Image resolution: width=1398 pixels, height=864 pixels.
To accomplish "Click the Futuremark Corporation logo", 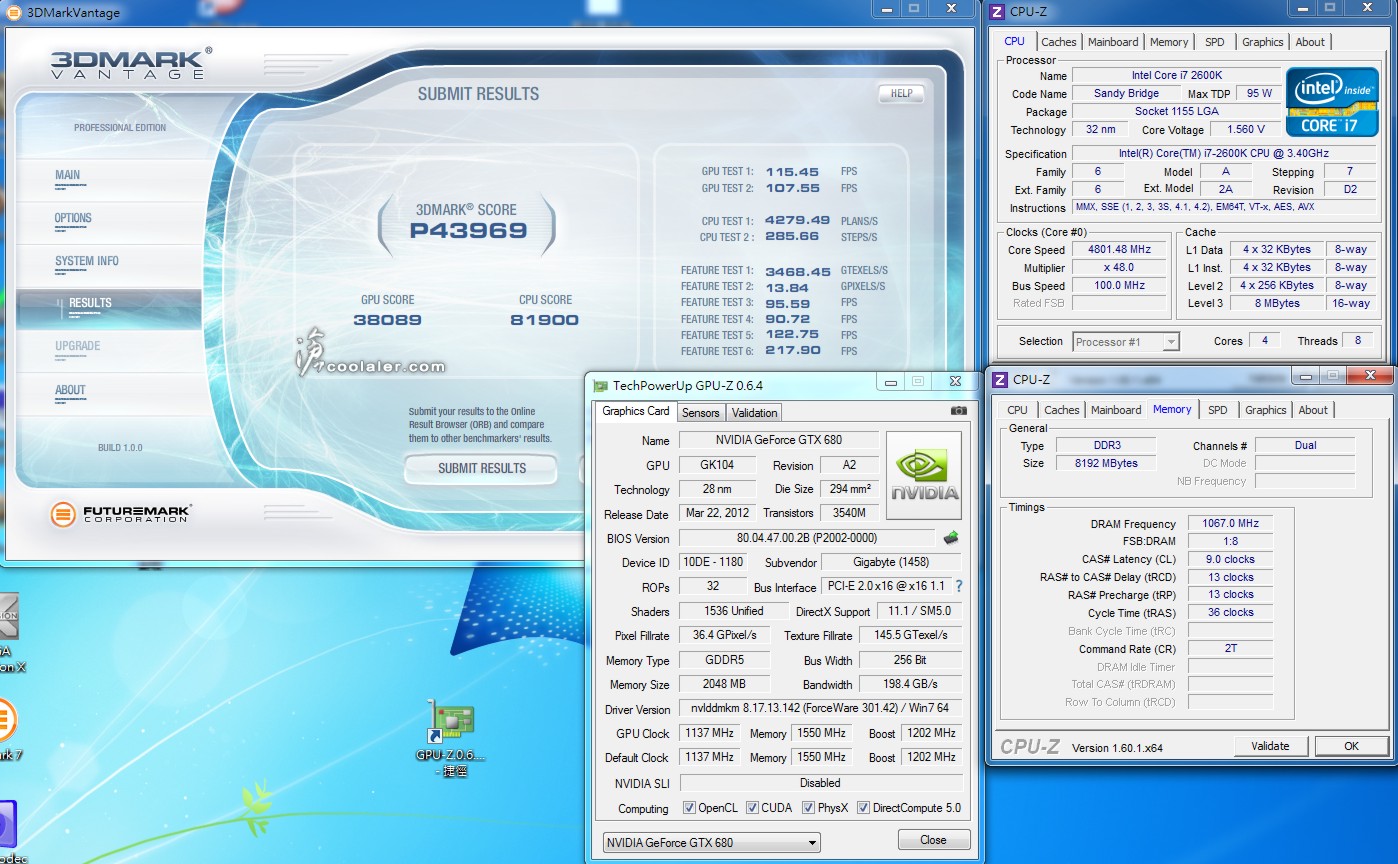I will coord(120,515).
